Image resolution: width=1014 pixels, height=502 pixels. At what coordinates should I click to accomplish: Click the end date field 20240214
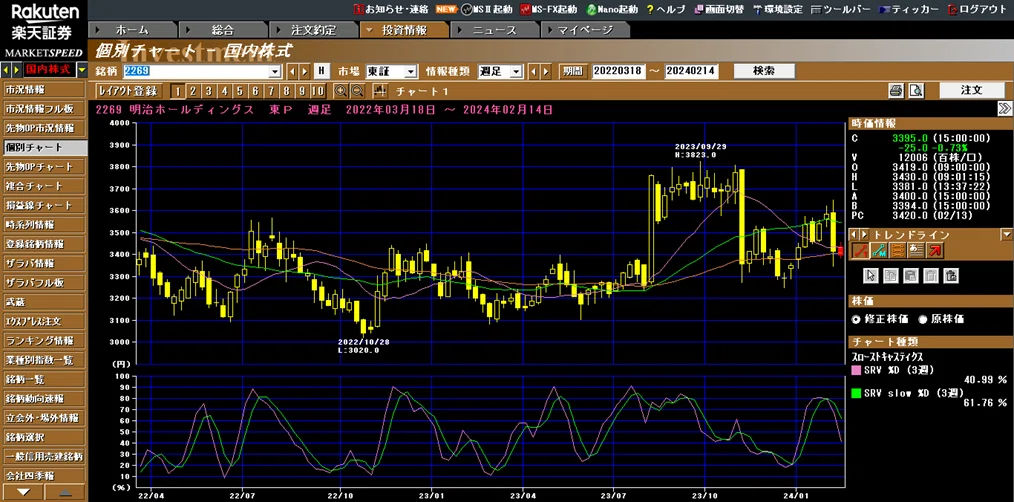tap(691, 71)
